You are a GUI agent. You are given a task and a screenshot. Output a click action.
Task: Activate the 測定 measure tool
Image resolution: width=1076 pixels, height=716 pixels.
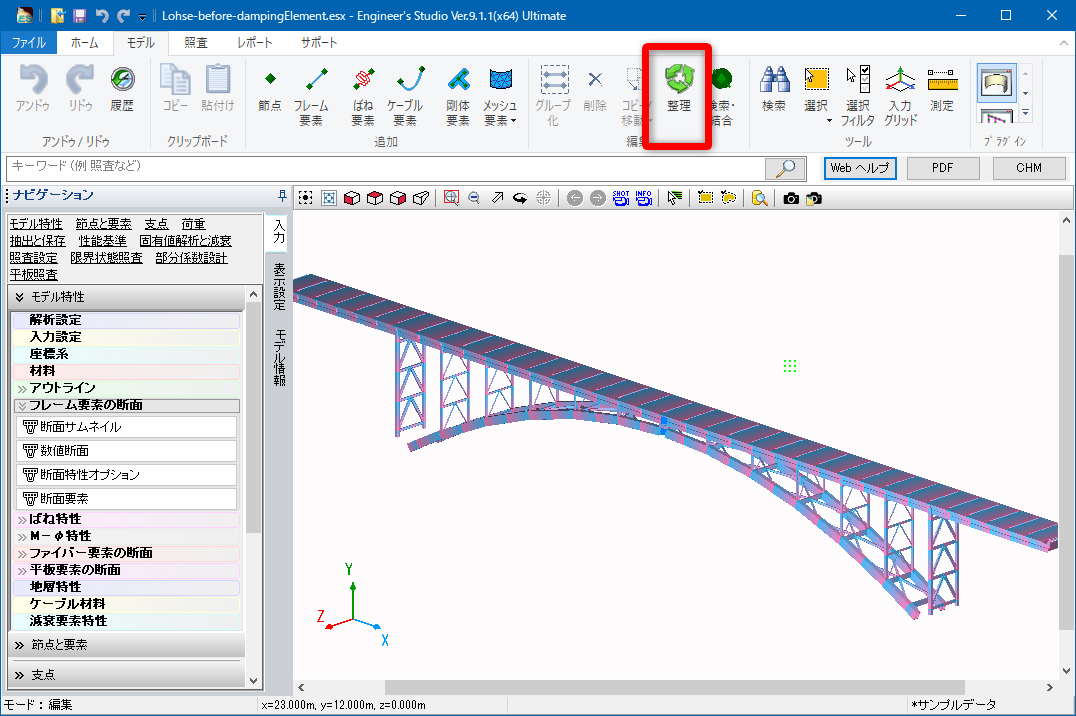click(x=941, y=89)
